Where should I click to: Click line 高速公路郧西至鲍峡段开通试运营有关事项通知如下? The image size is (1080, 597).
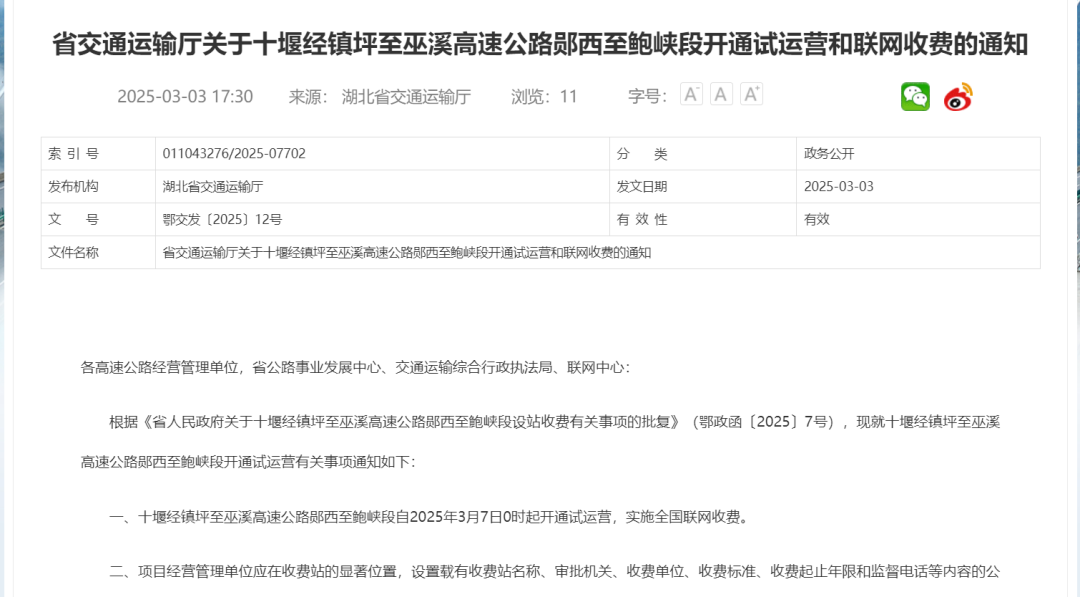248,462
